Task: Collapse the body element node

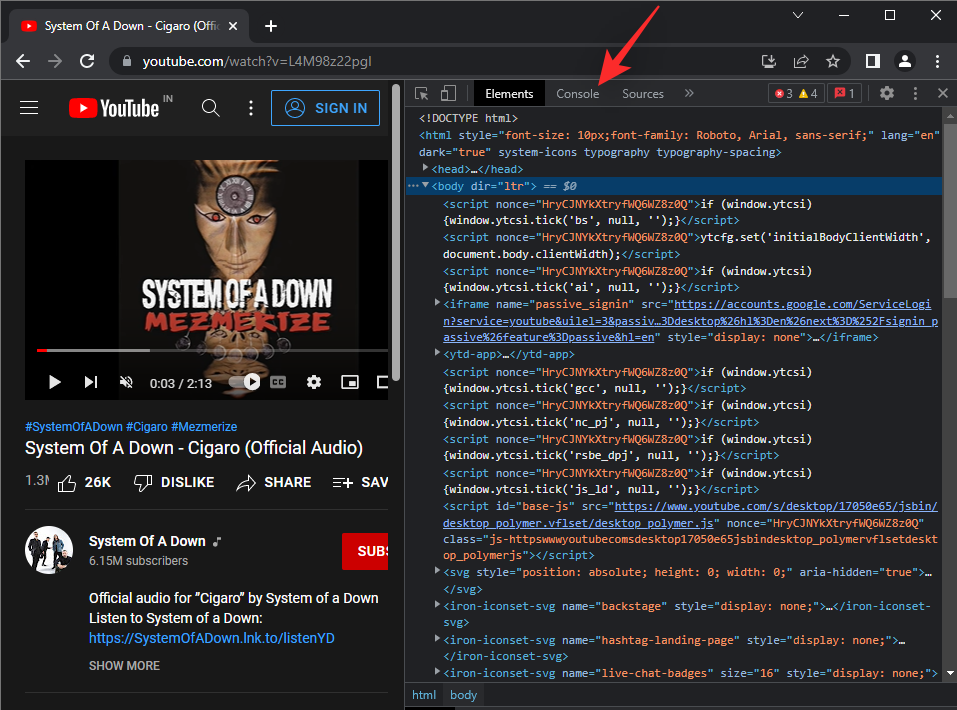Action: (x=425, y=185)
